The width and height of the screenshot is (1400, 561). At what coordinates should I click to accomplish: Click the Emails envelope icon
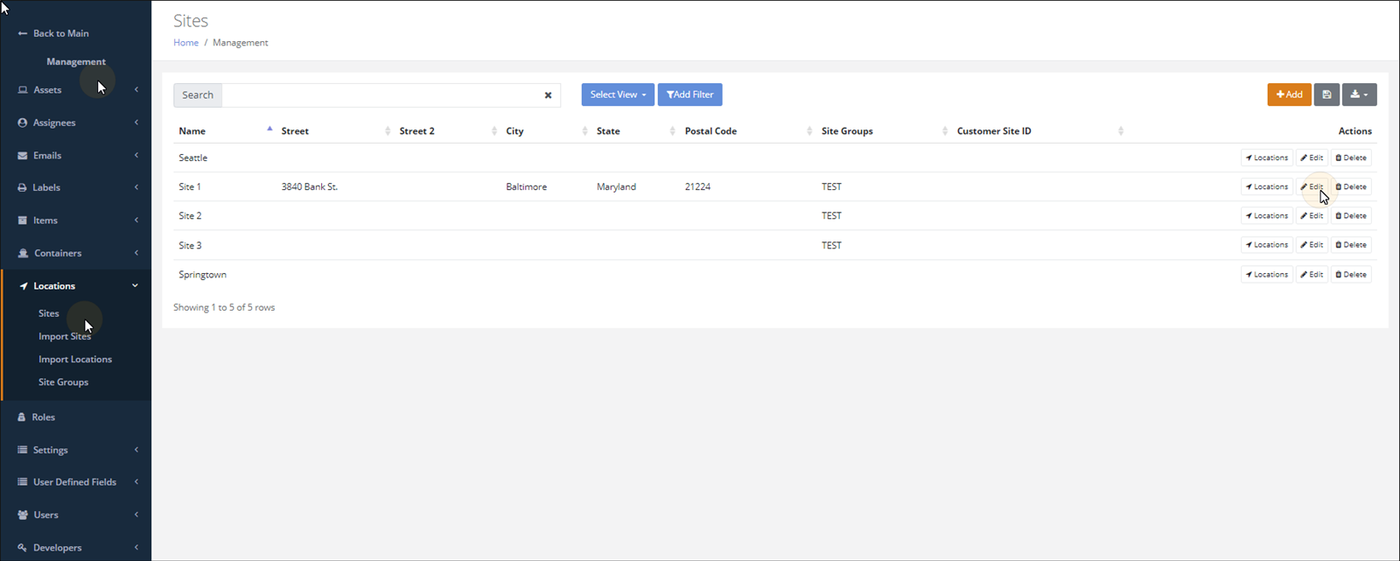23,156
